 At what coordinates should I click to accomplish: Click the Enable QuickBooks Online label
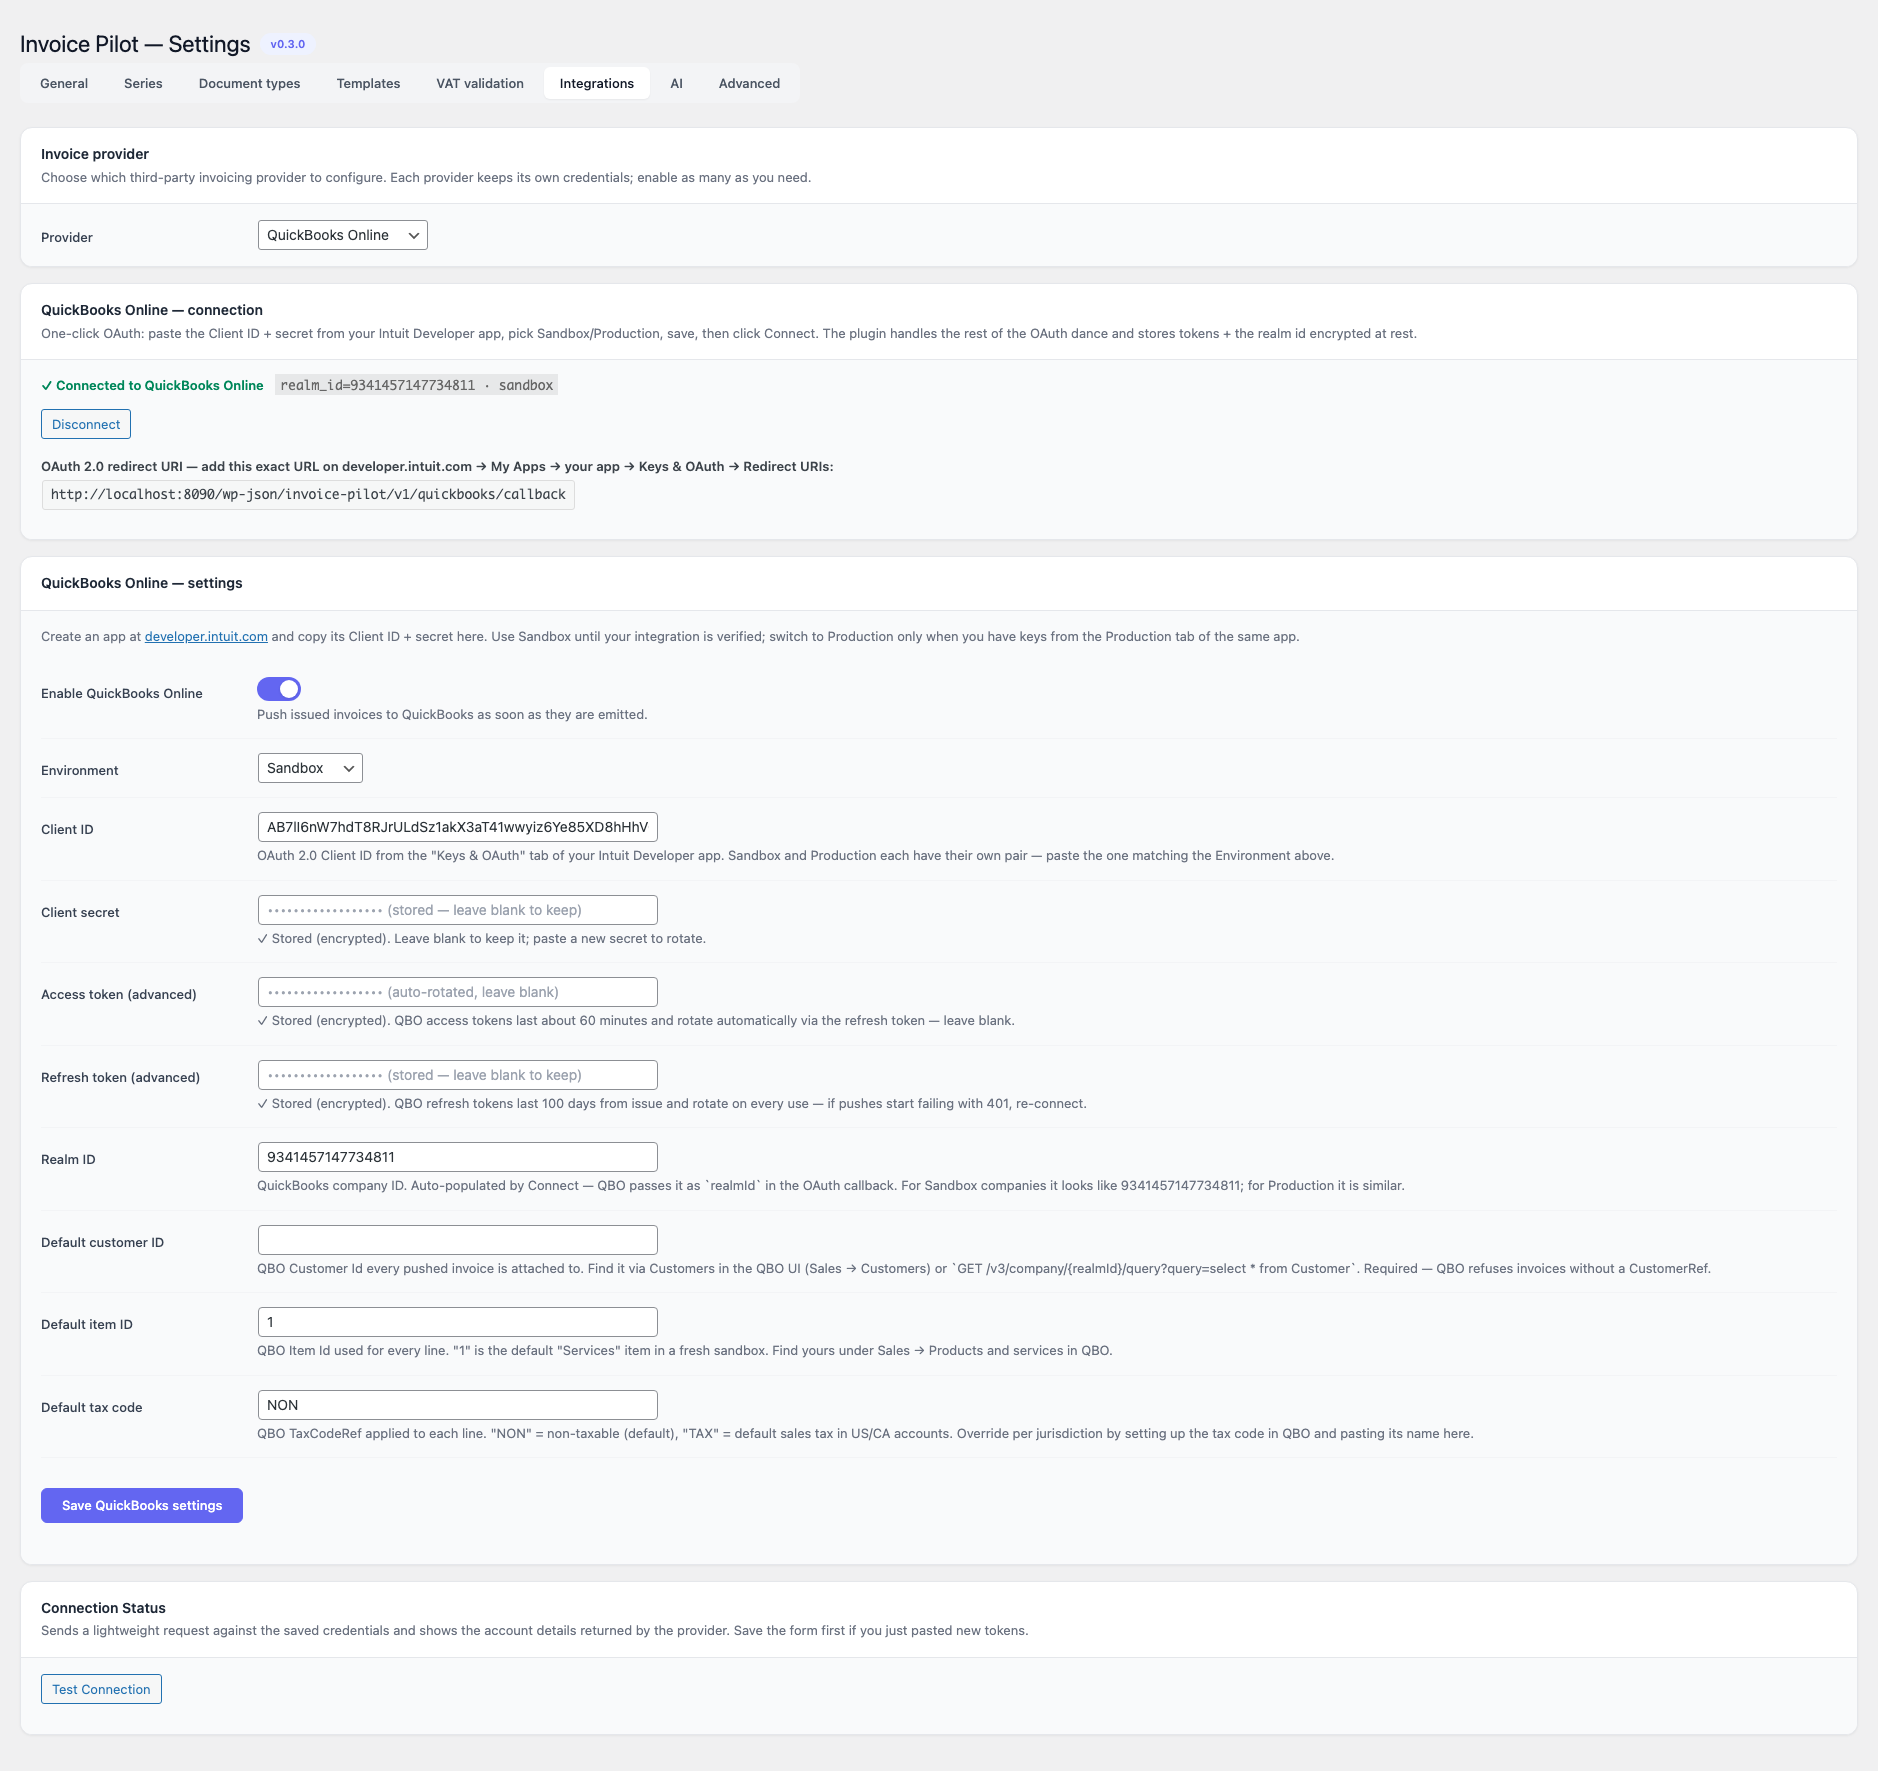click(122, 694)
